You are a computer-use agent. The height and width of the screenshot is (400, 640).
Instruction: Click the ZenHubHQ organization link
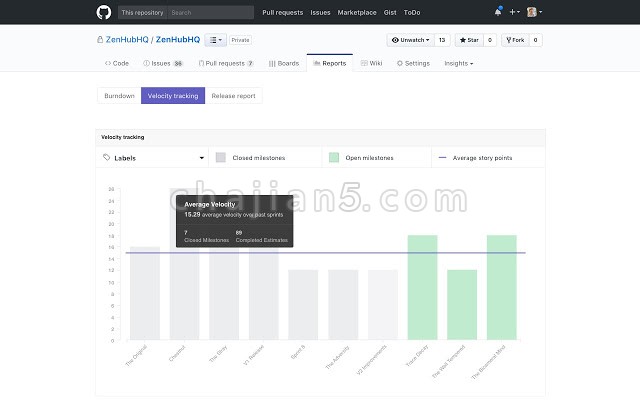(127, 40)
